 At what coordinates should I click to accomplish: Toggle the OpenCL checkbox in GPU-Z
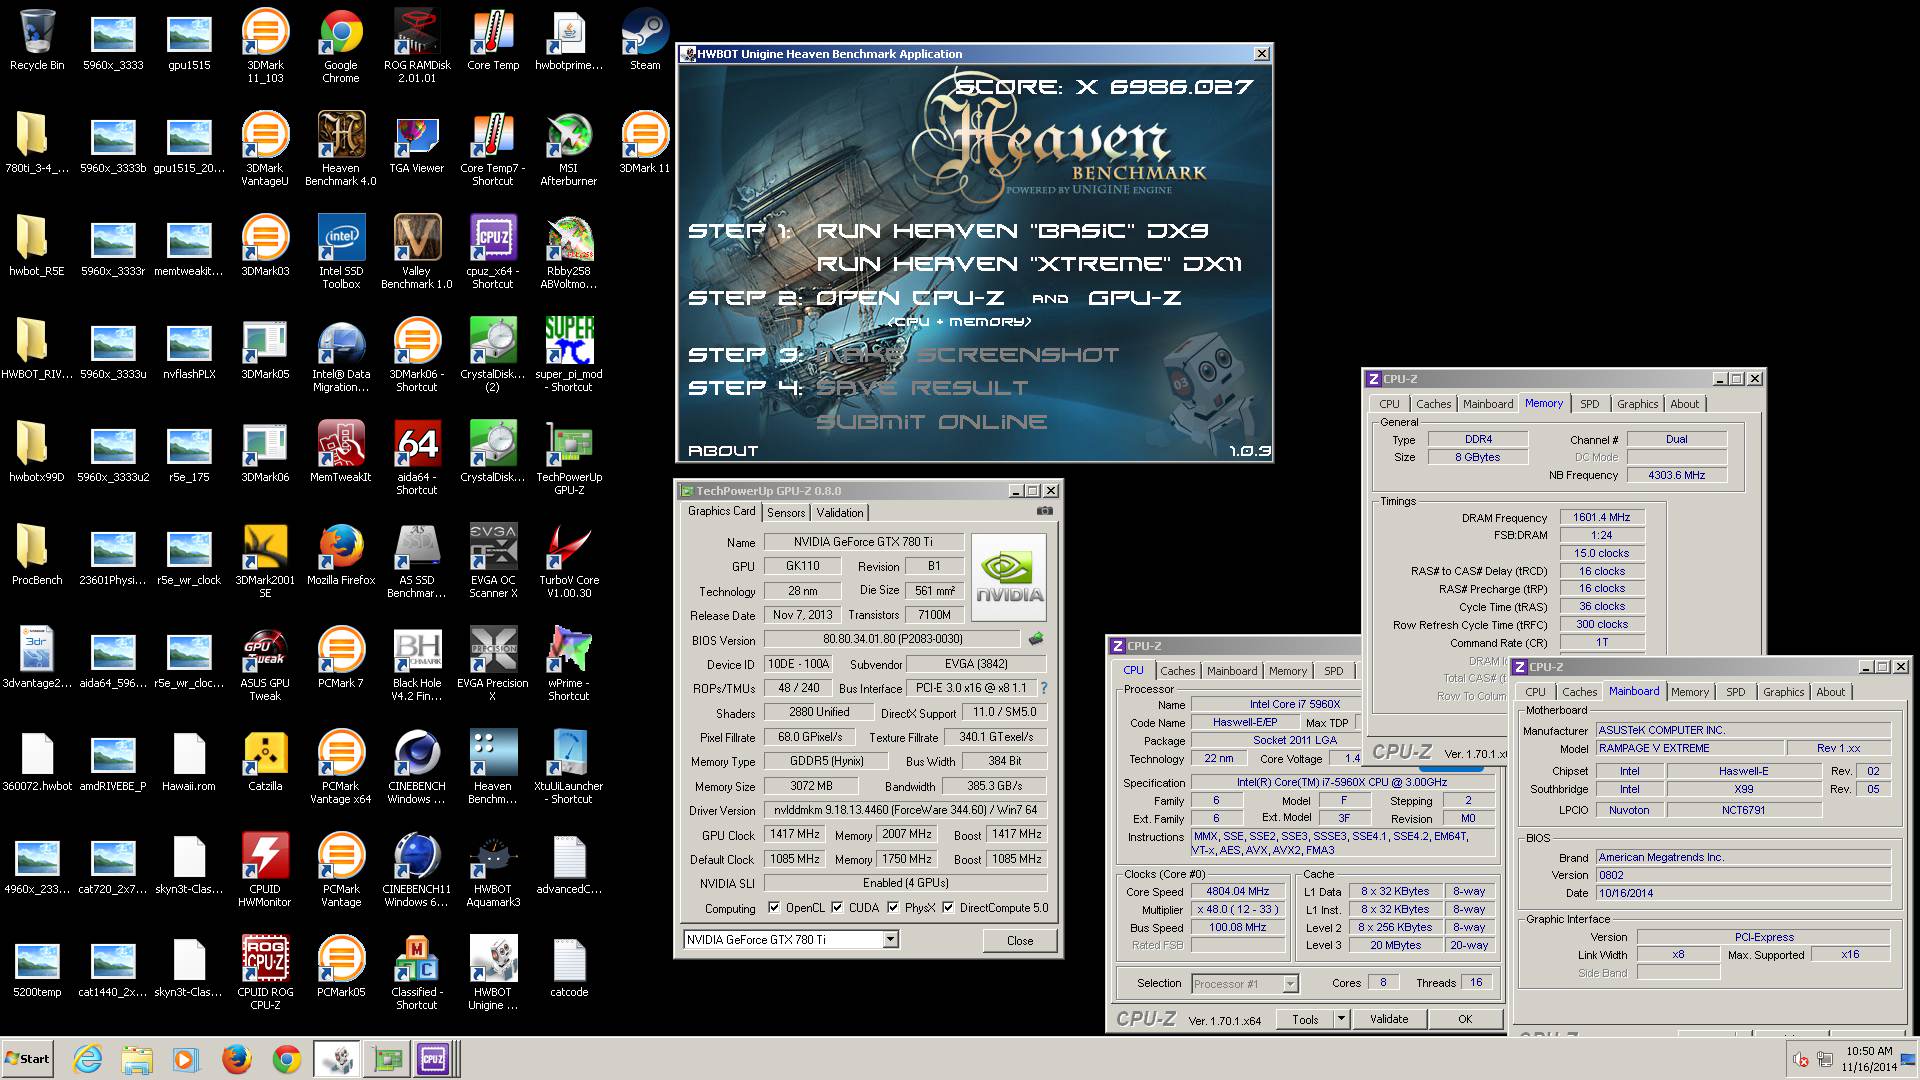click(x=774, y=908)
